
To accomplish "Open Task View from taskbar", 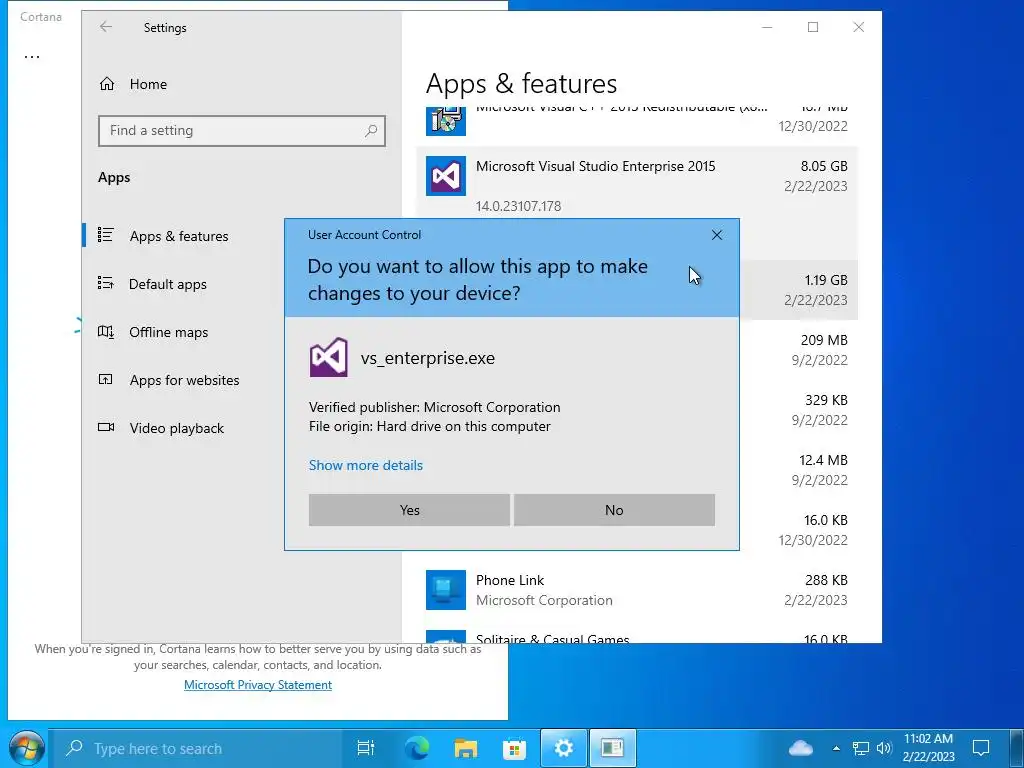I will [366, 748].
